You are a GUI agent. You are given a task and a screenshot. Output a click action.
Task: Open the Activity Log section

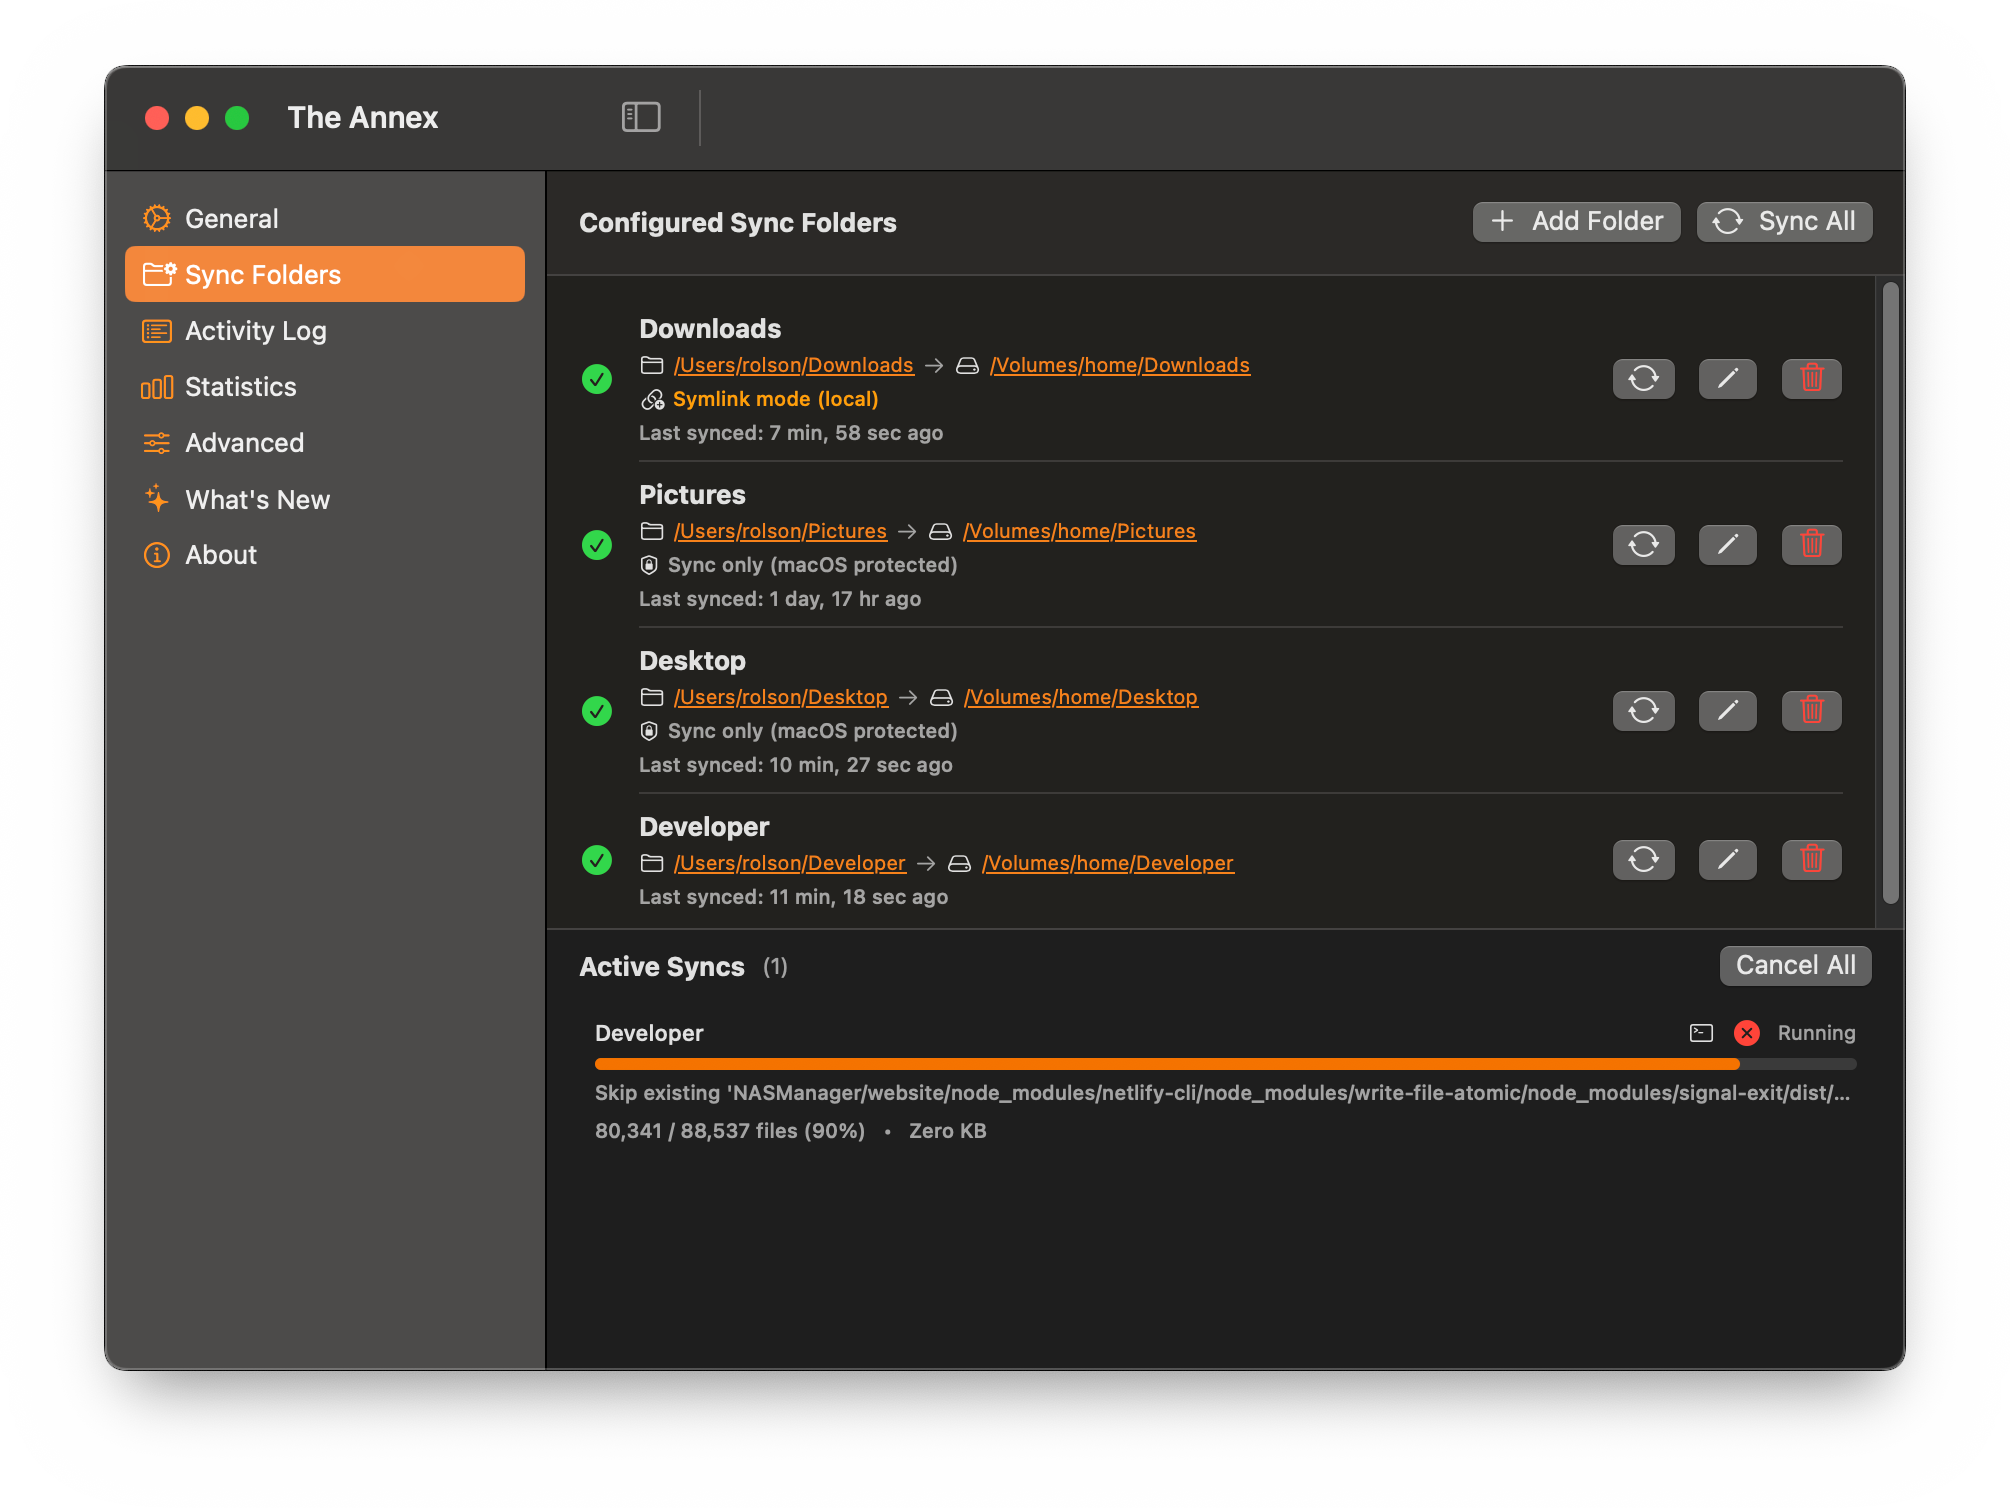coord(324,330)
